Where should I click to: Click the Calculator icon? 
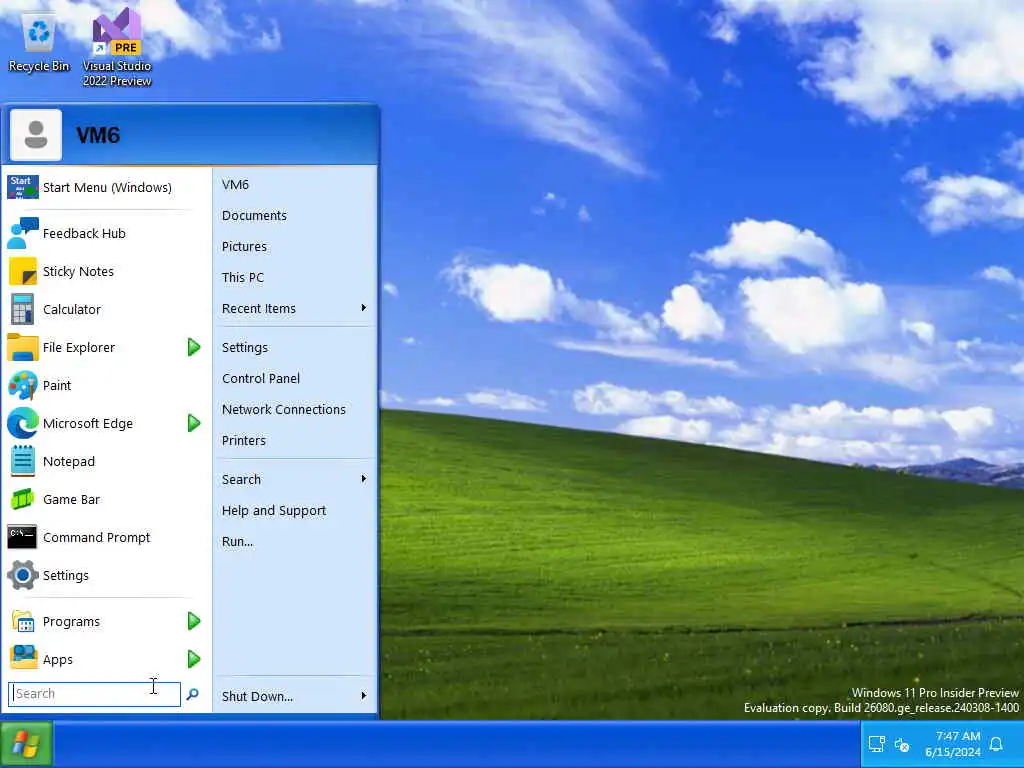(23, 309)
